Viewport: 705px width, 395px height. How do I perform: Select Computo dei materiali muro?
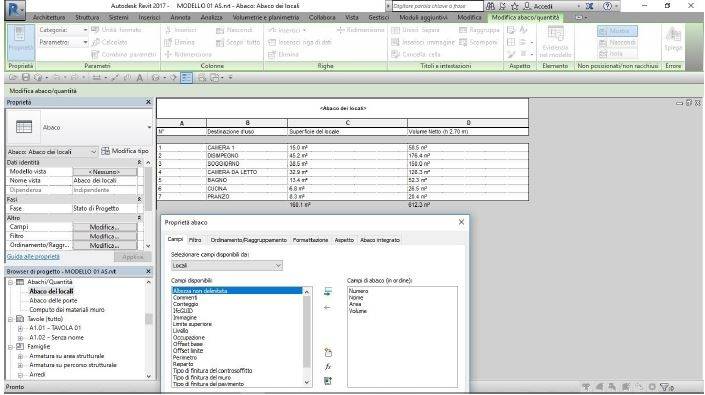(x=67, y=310)
